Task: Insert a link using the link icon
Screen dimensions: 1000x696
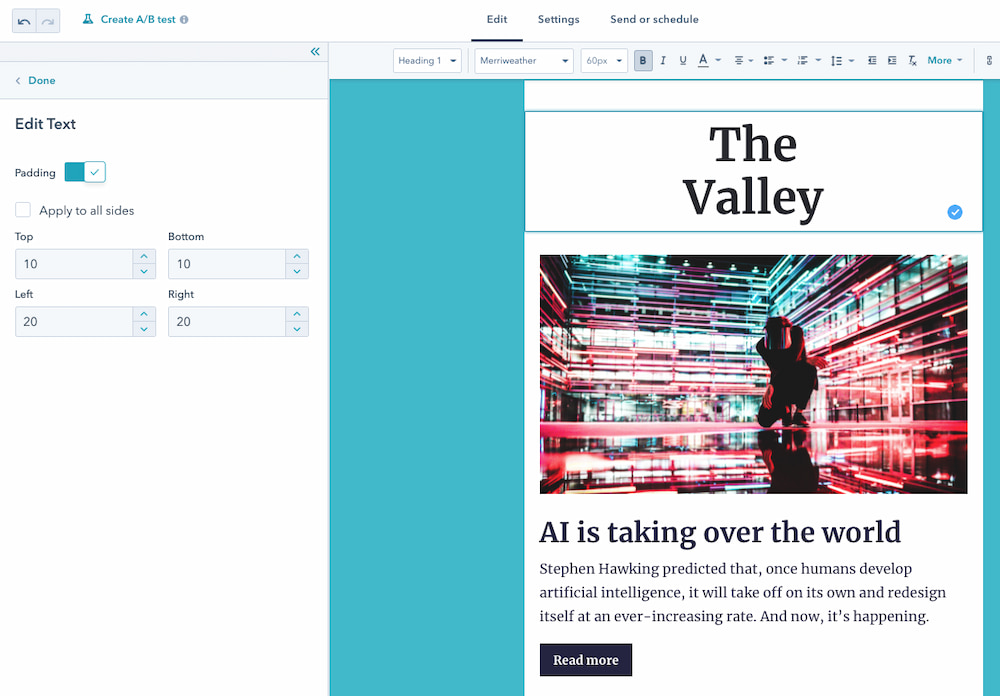Action: [x=987, y=60]
